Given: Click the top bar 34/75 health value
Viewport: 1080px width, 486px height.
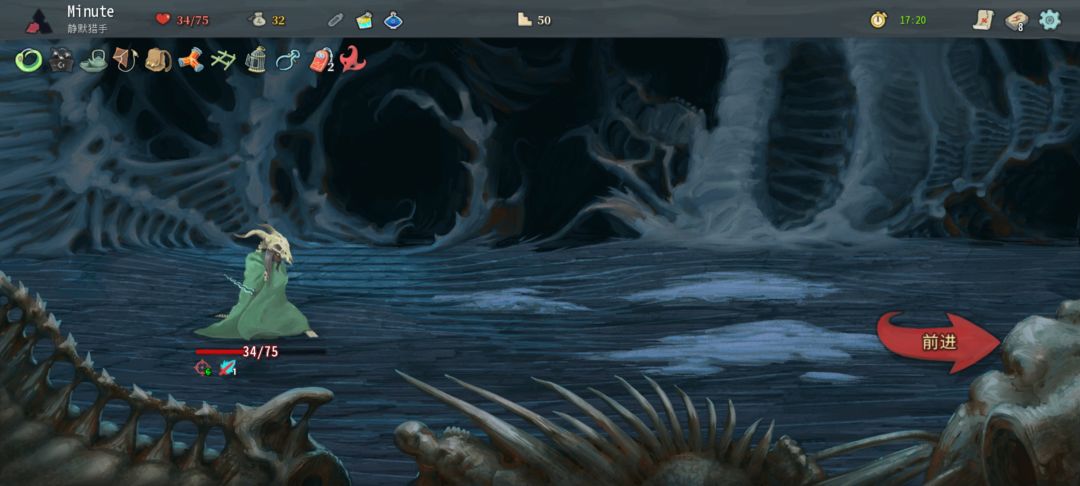Looking at the screenshot, I should click(193, 20).
